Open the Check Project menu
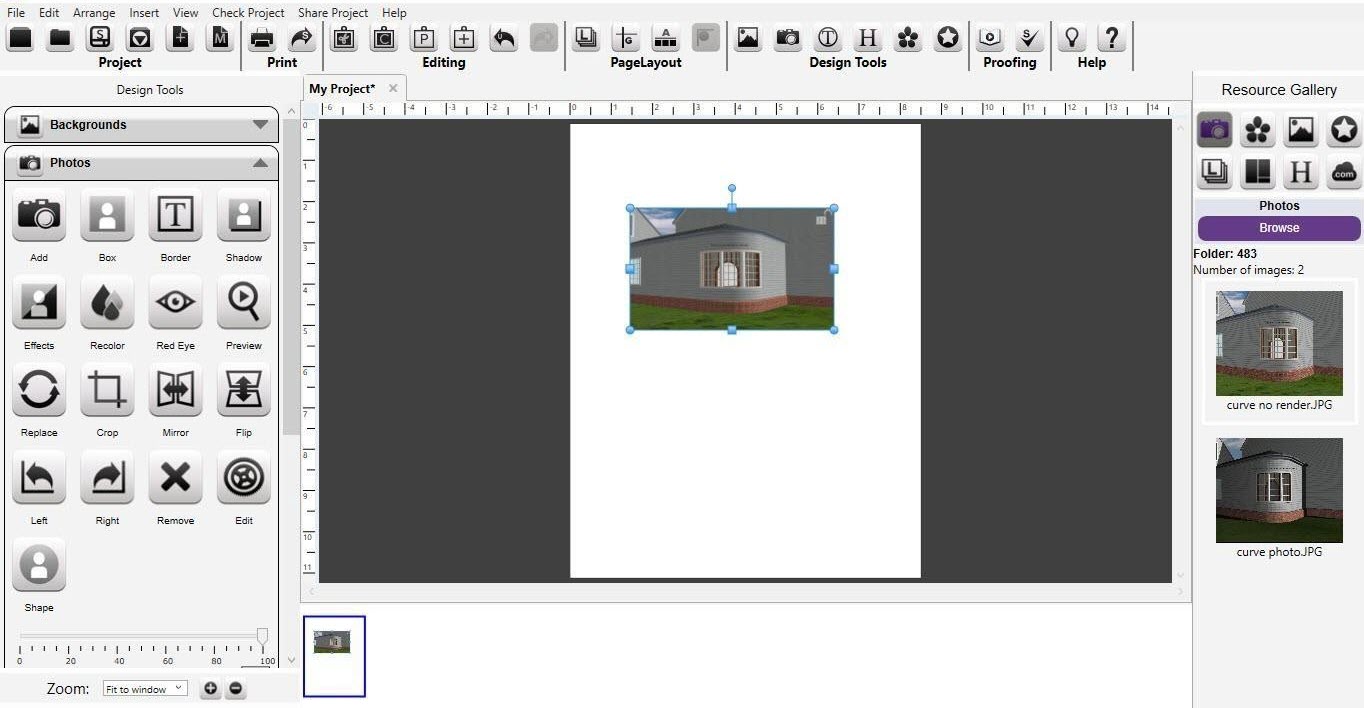The image size is (1364, 708). pos(248,13)
